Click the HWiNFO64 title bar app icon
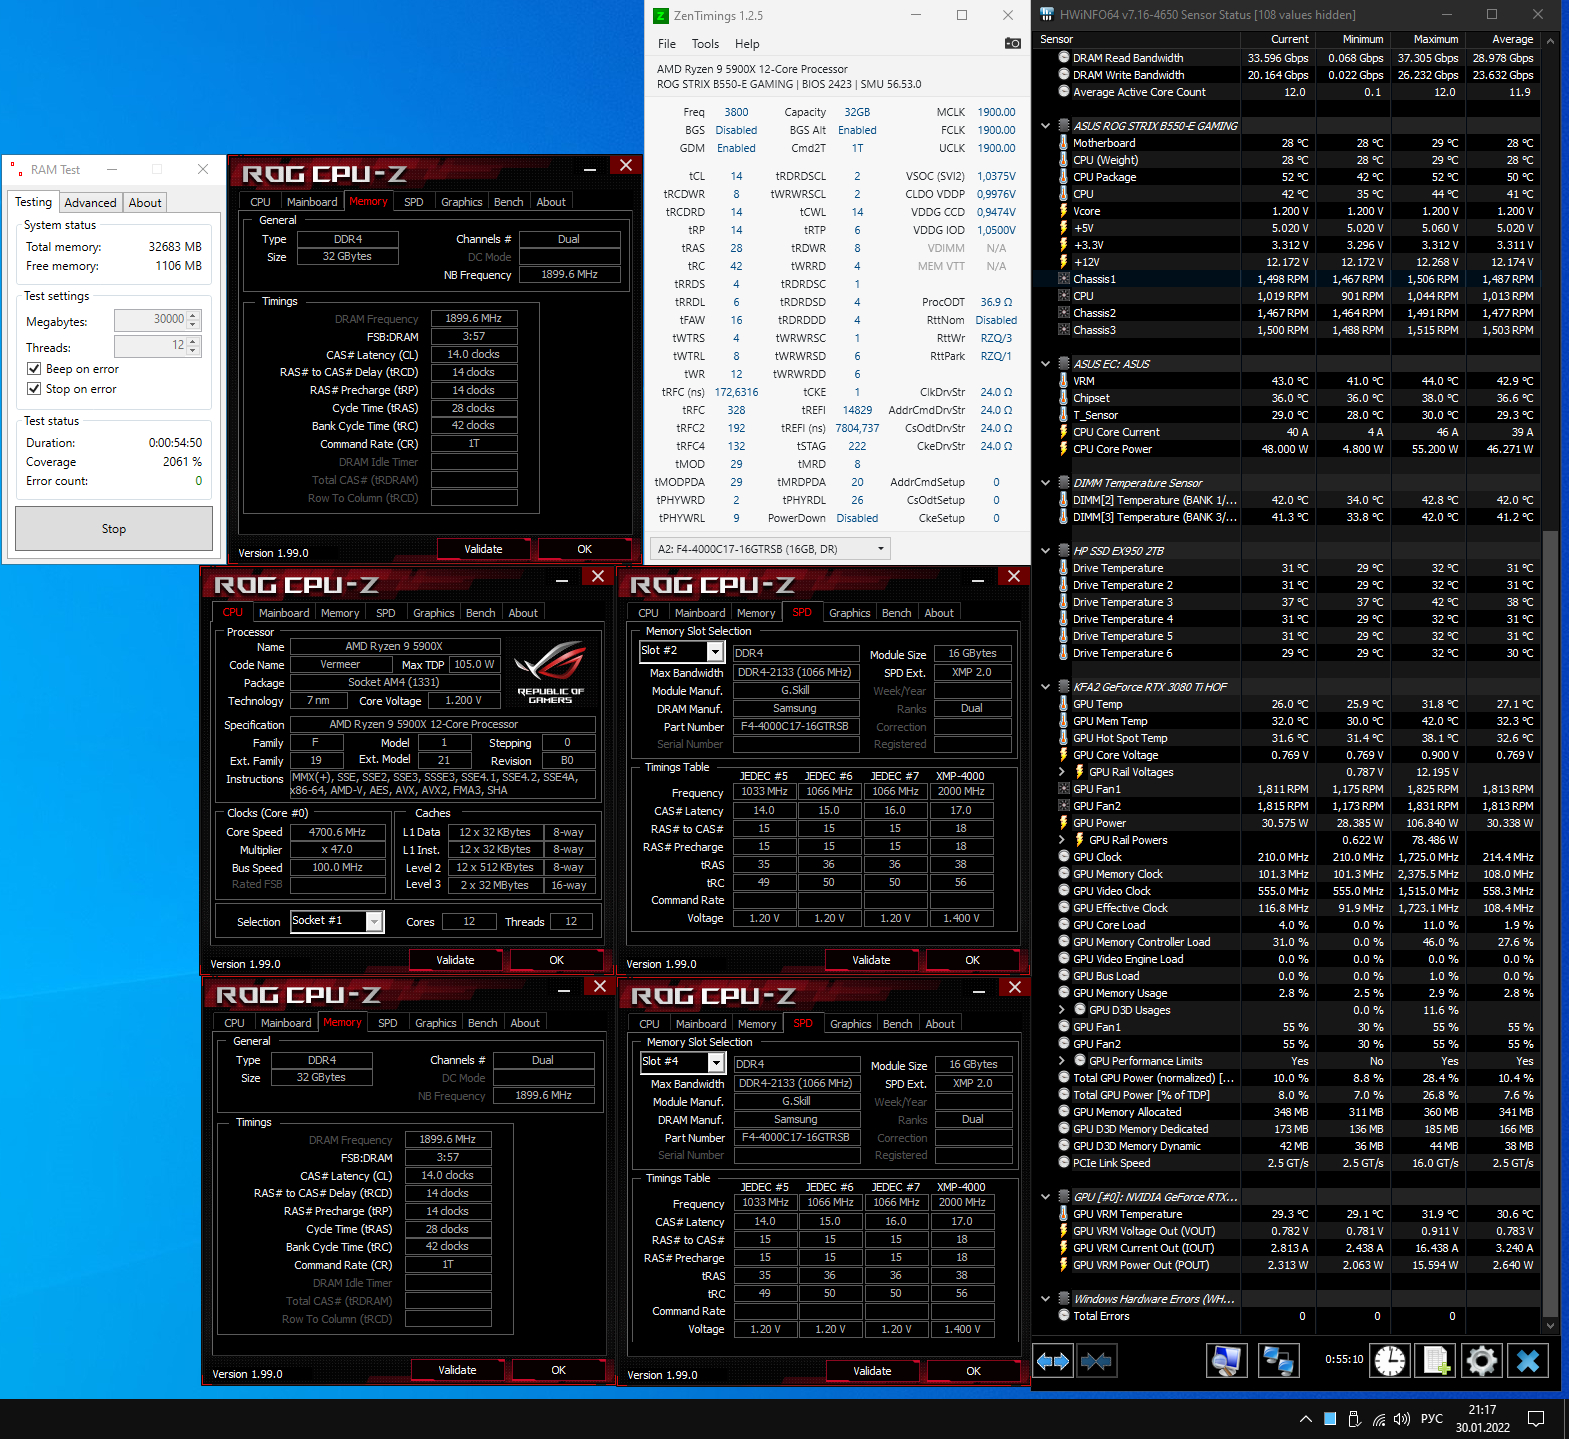Screen dimensions: 1569x1439 [1047, 14]
